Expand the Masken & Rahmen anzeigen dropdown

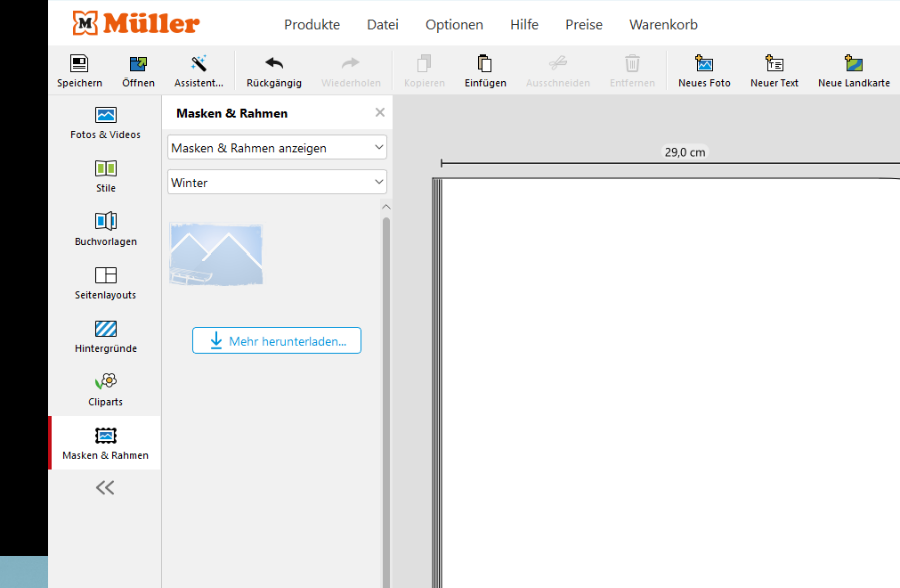point(277,148)
